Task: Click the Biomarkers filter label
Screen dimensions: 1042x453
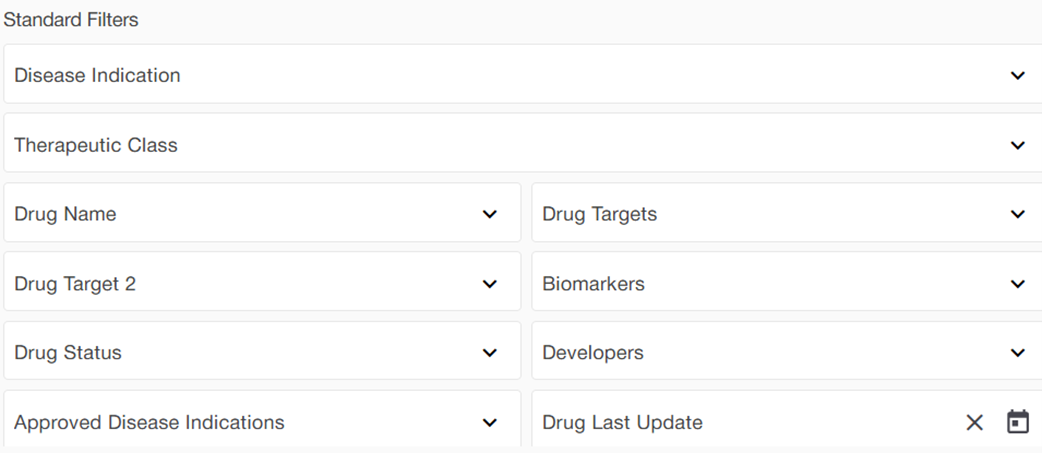Action: (x=593, y=284)
